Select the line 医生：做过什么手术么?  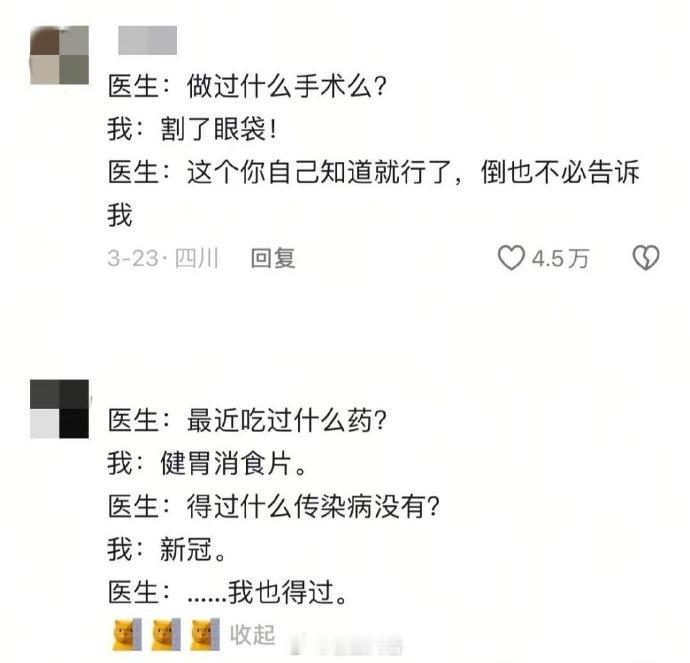pos(247,86)
